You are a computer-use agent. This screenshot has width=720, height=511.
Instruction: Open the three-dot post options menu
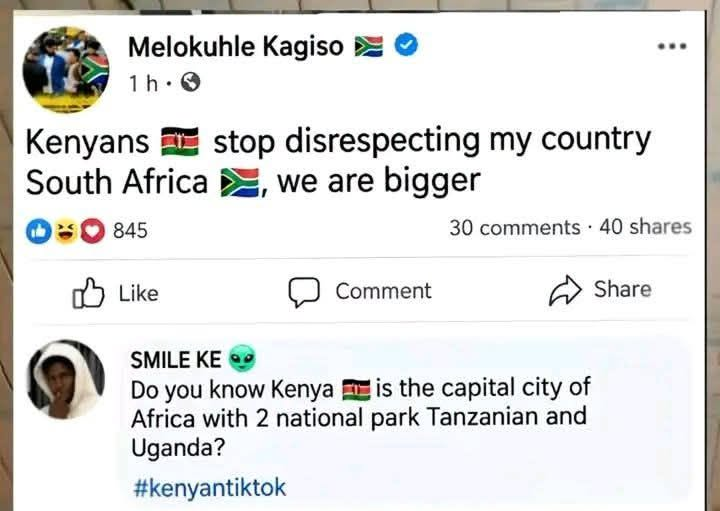point(672,46)
